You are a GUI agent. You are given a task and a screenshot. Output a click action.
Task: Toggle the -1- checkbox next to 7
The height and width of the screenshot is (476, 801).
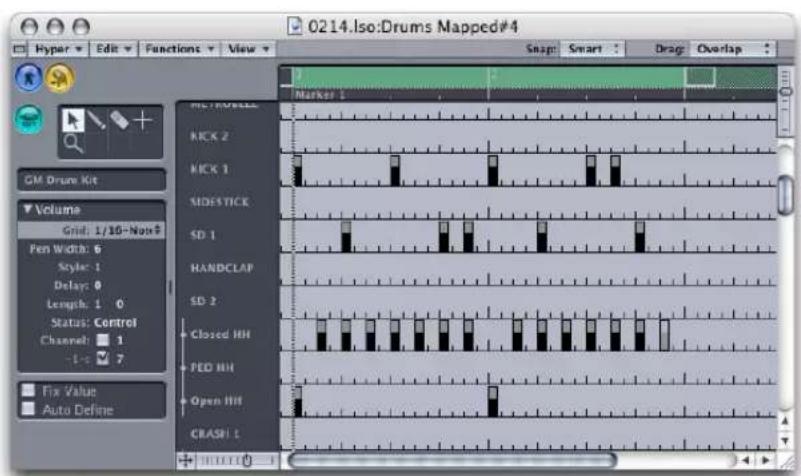coord(103,359)
